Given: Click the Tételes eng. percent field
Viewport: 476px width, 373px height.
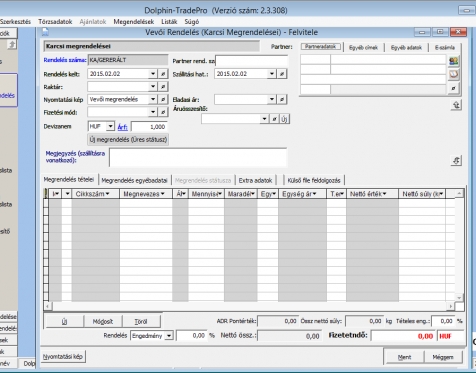Looking at the screenshot, I should pyautogui.click(x=442, y=321).
